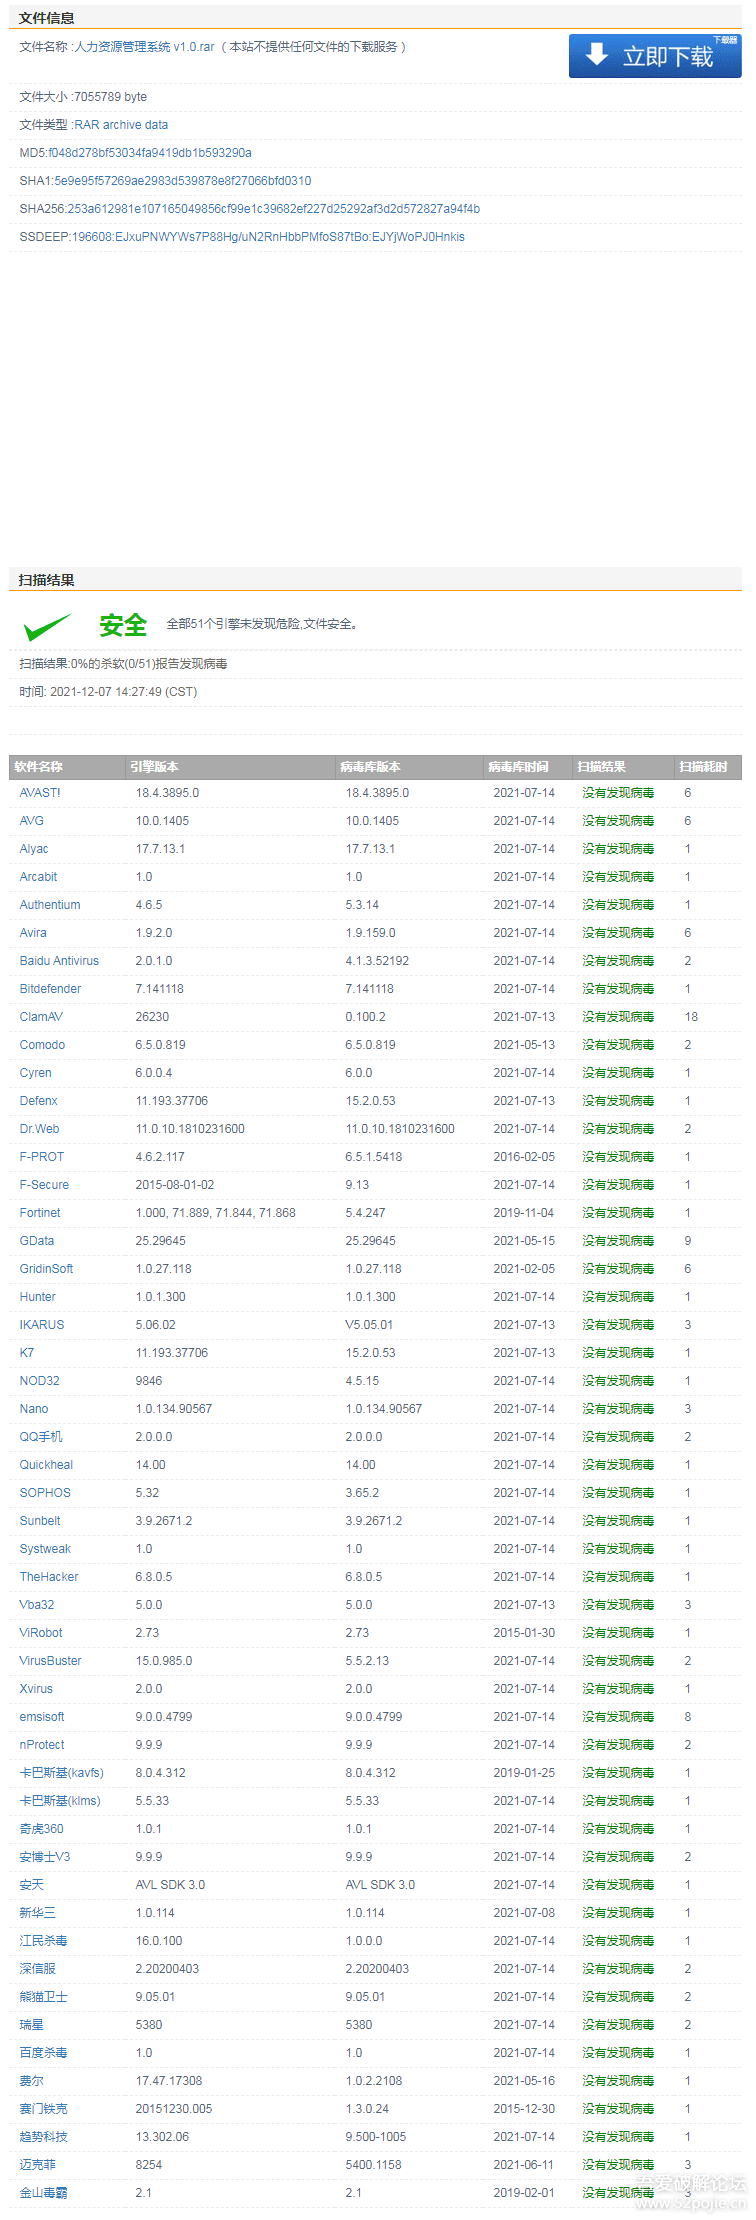Click the 扫描耗时 column header
This screenshot has width=756, height=2220.
point(703,767)
